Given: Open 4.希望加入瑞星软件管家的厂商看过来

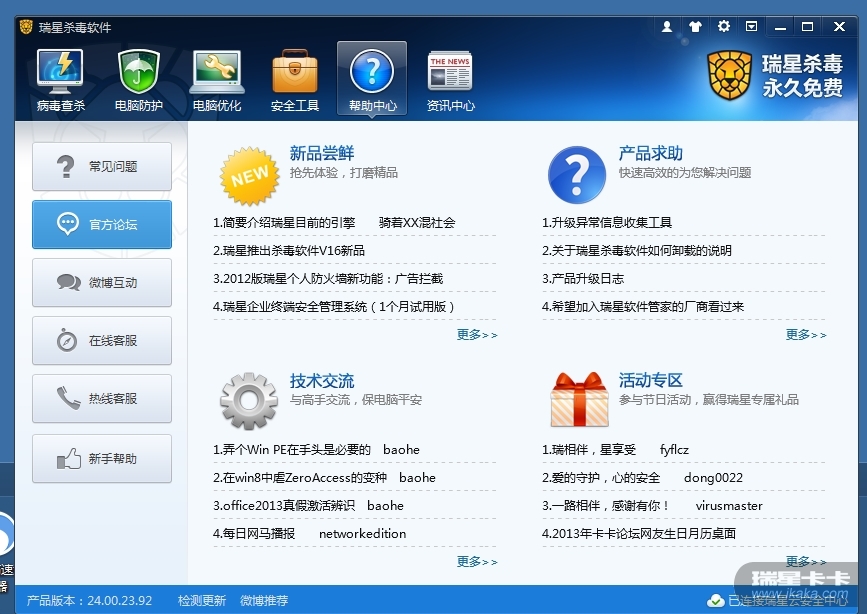Looking at the screenshot, I should coord(643,306).
